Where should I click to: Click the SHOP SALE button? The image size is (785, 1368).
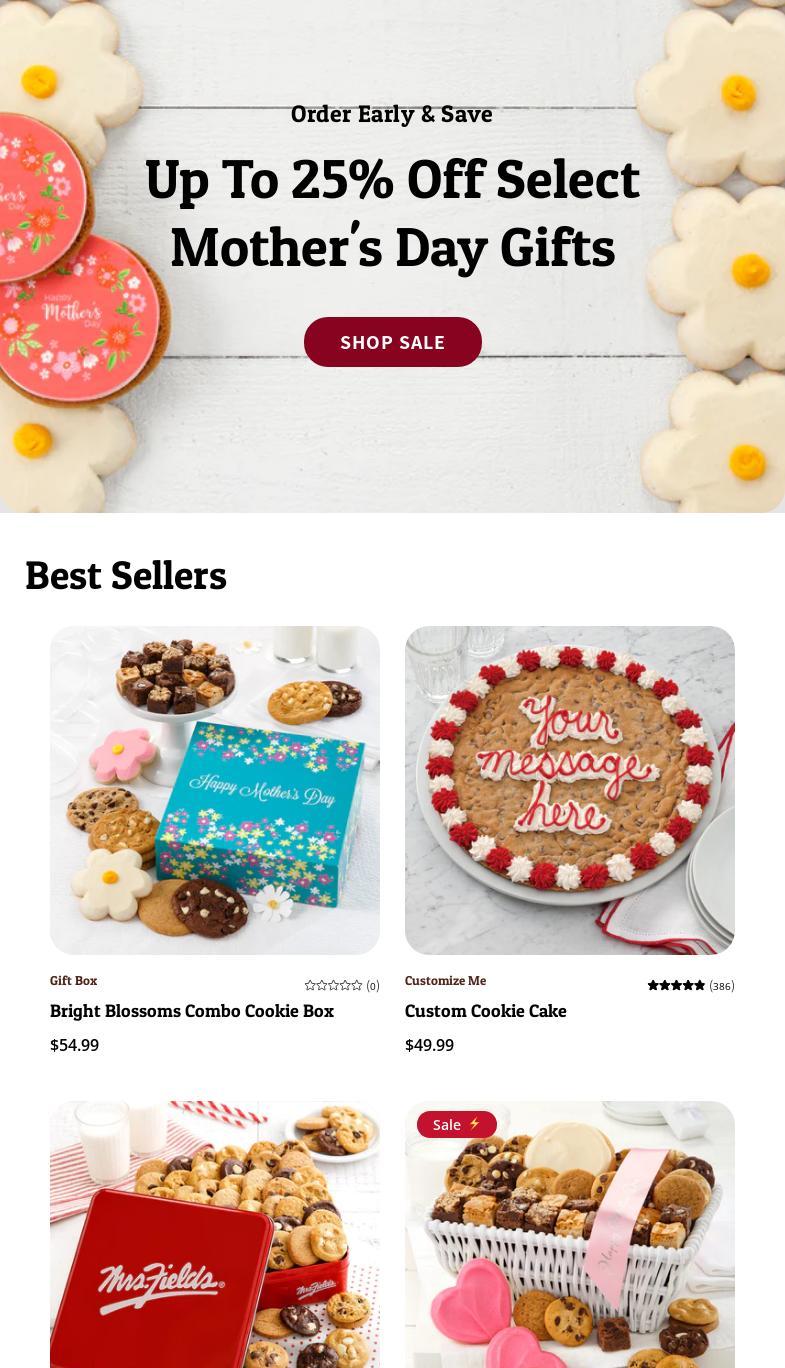pyautogui.click(x=392, y=342)
